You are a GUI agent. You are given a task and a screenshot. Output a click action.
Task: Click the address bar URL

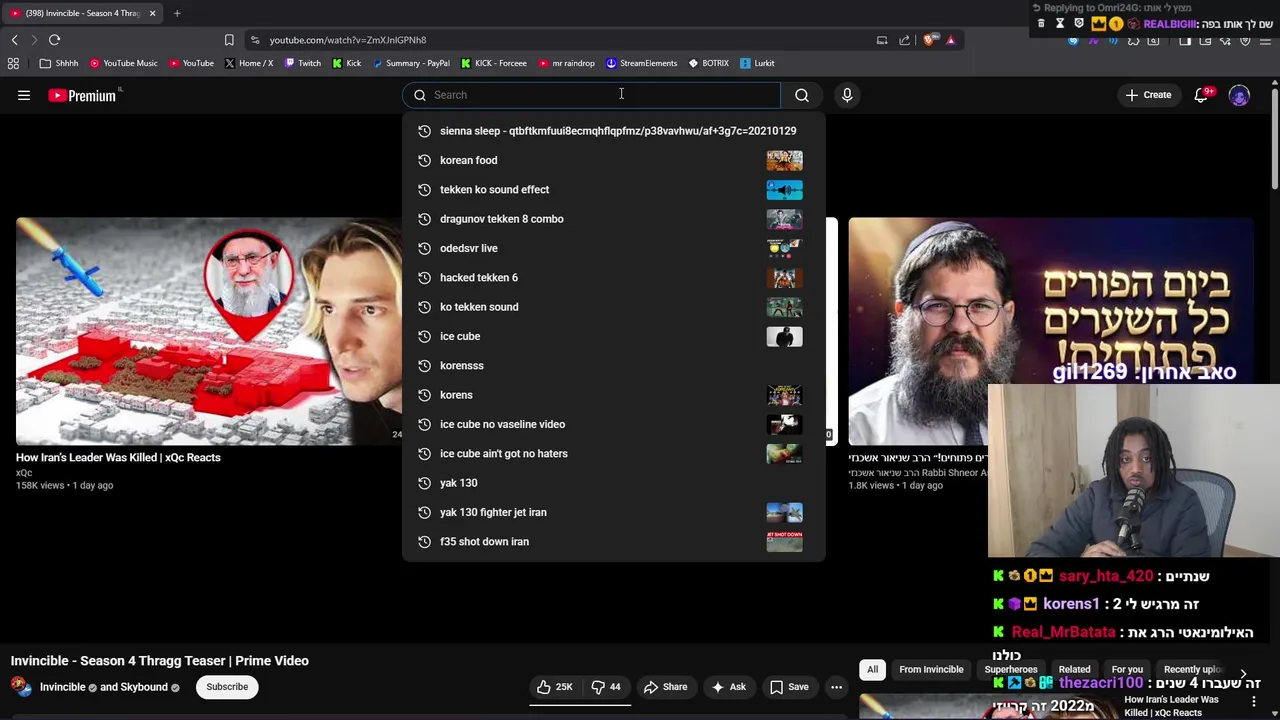coord(348,40)
